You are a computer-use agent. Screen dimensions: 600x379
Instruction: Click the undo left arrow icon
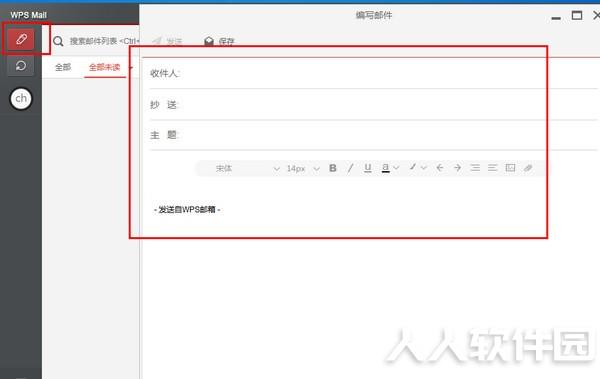440,168
